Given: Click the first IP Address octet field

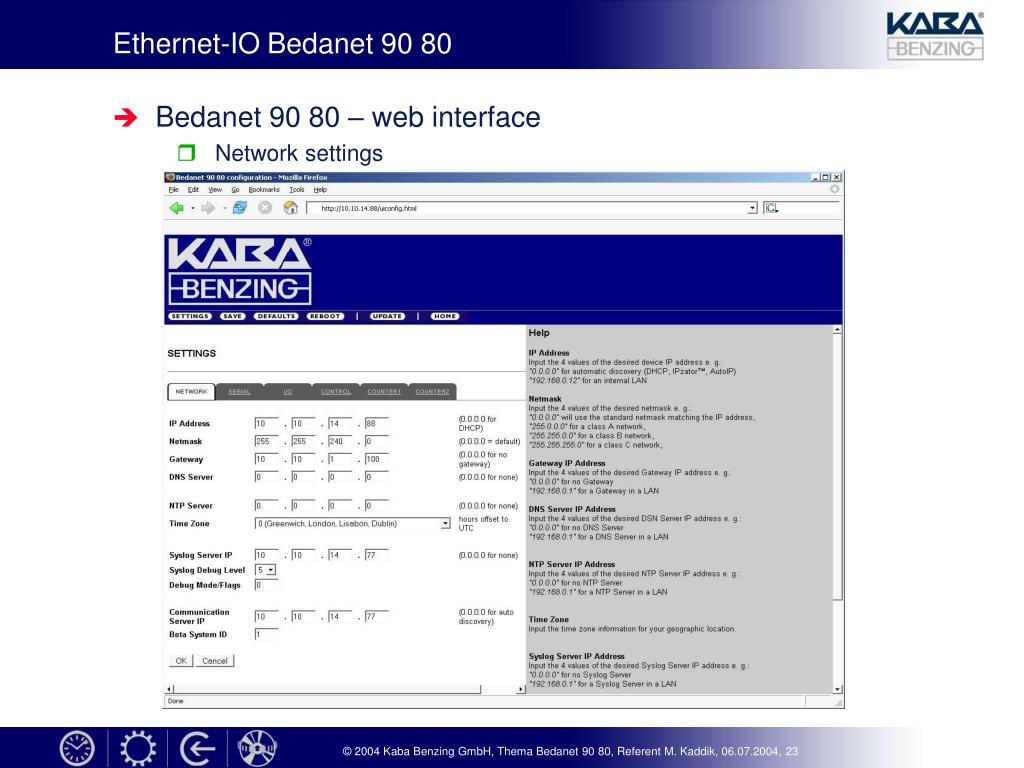Looking at the screenshot, I should point(266,423).
